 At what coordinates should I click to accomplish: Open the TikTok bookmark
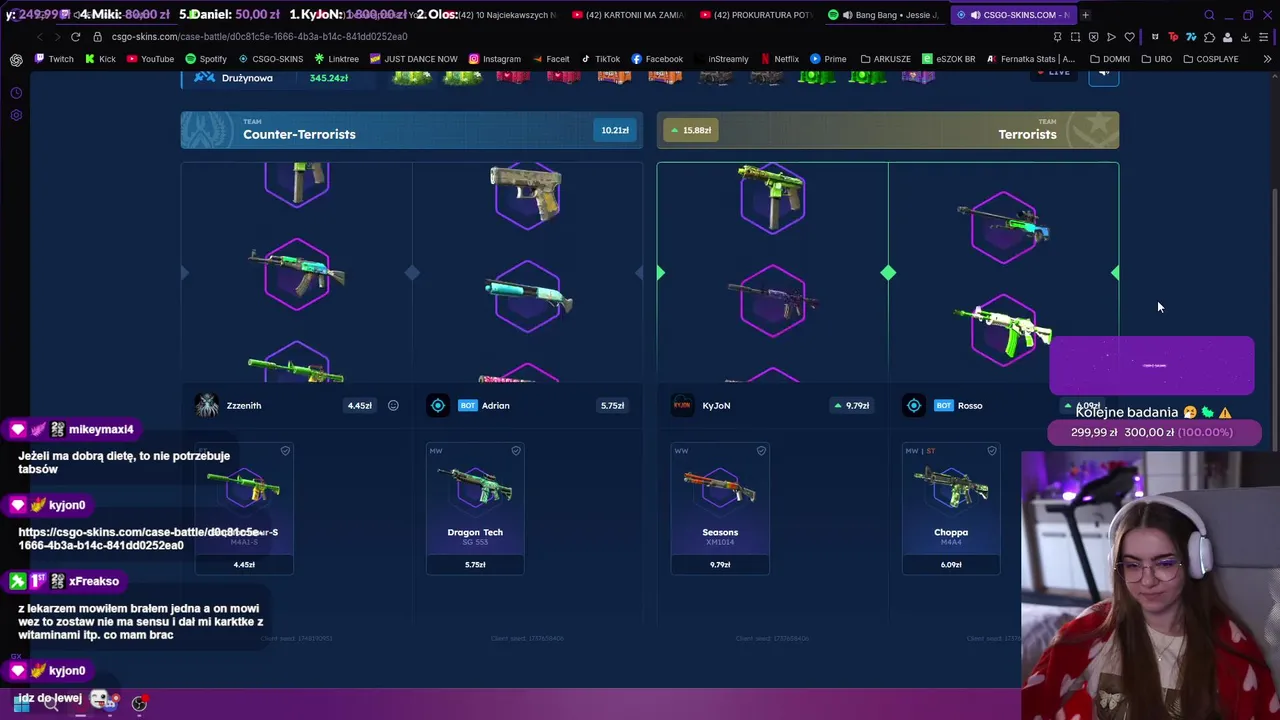click(x=600, y=59)
